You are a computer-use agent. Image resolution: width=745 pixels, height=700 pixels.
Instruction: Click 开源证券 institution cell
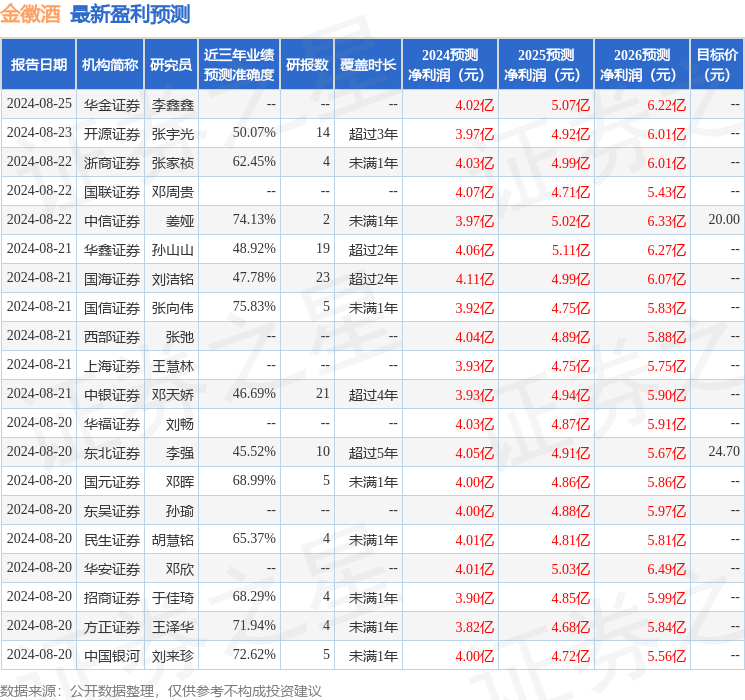point(112,134)
